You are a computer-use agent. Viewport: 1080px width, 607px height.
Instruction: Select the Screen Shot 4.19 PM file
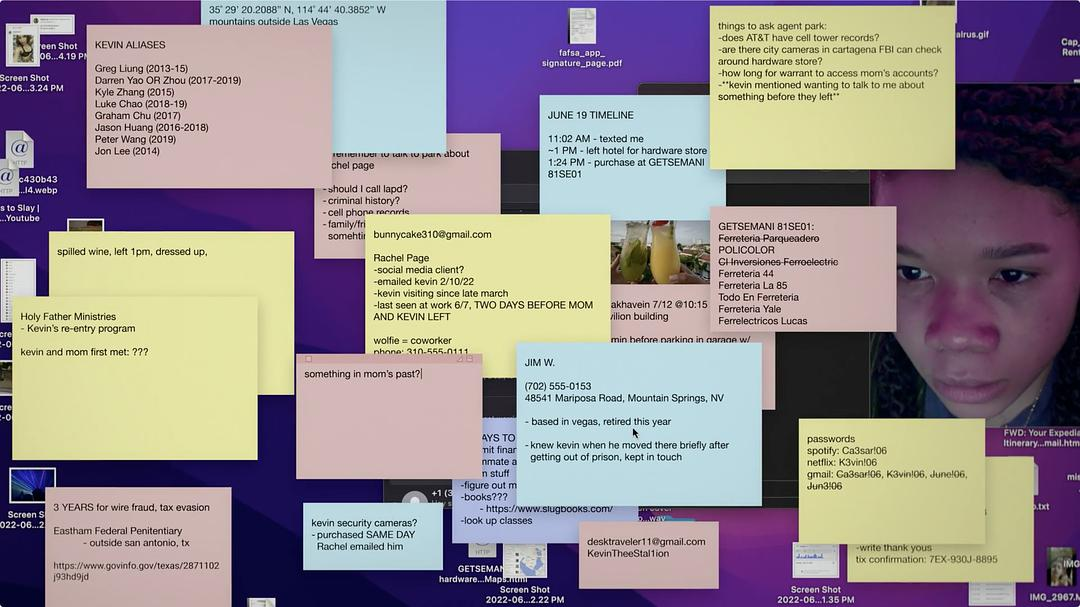(x=23, y=47)
